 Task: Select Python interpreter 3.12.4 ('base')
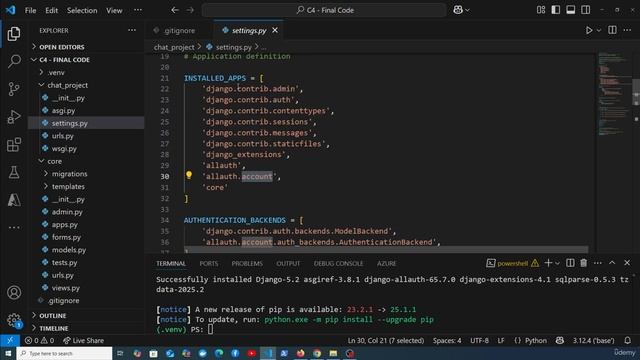coord(593,340)
